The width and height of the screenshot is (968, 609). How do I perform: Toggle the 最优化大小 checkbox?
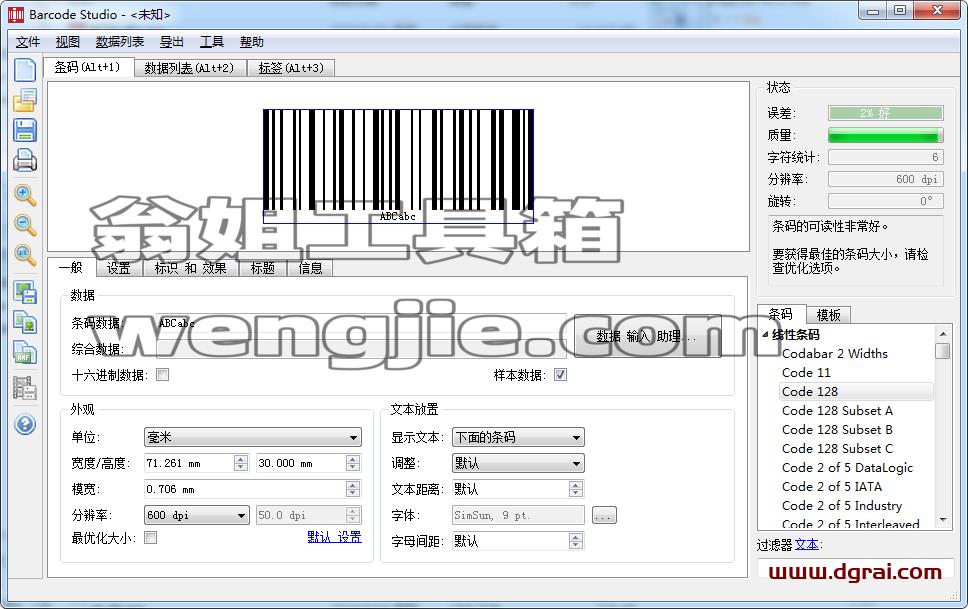(151, 538)
